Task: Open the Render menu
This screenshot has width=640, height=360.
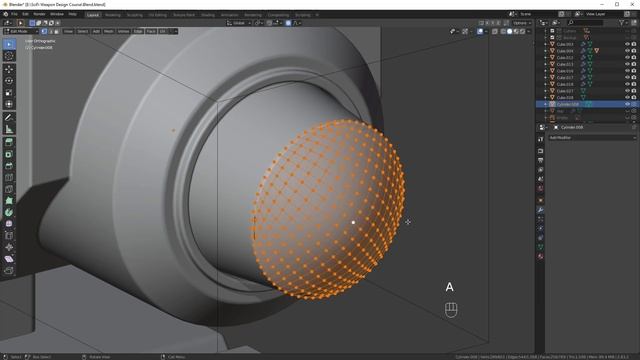Action: pyautogui.click(x=39, y=14)
